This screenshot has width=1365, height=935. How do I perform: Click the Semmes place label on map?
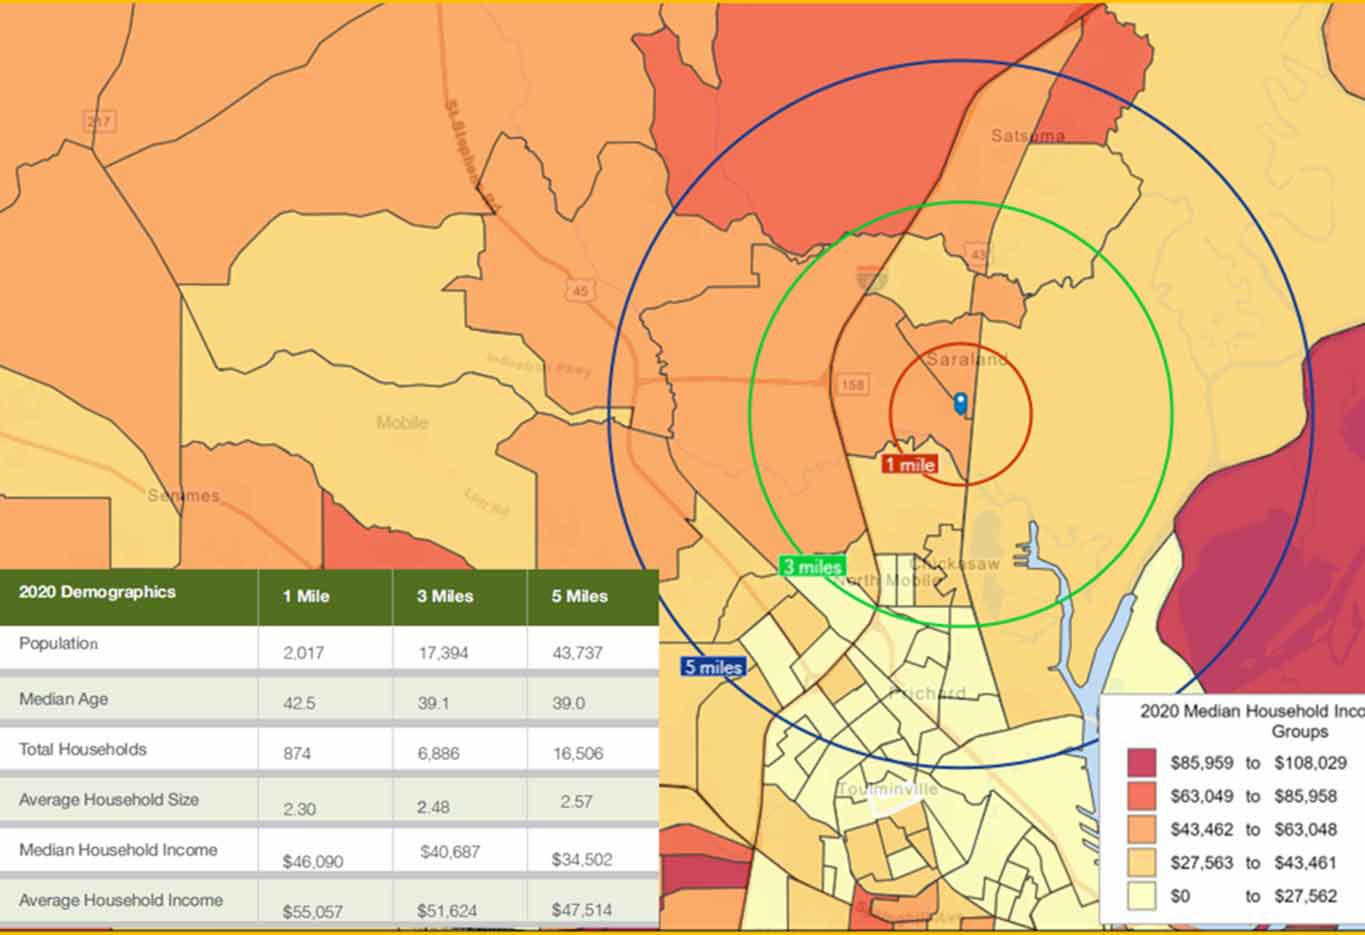(183, 496)
